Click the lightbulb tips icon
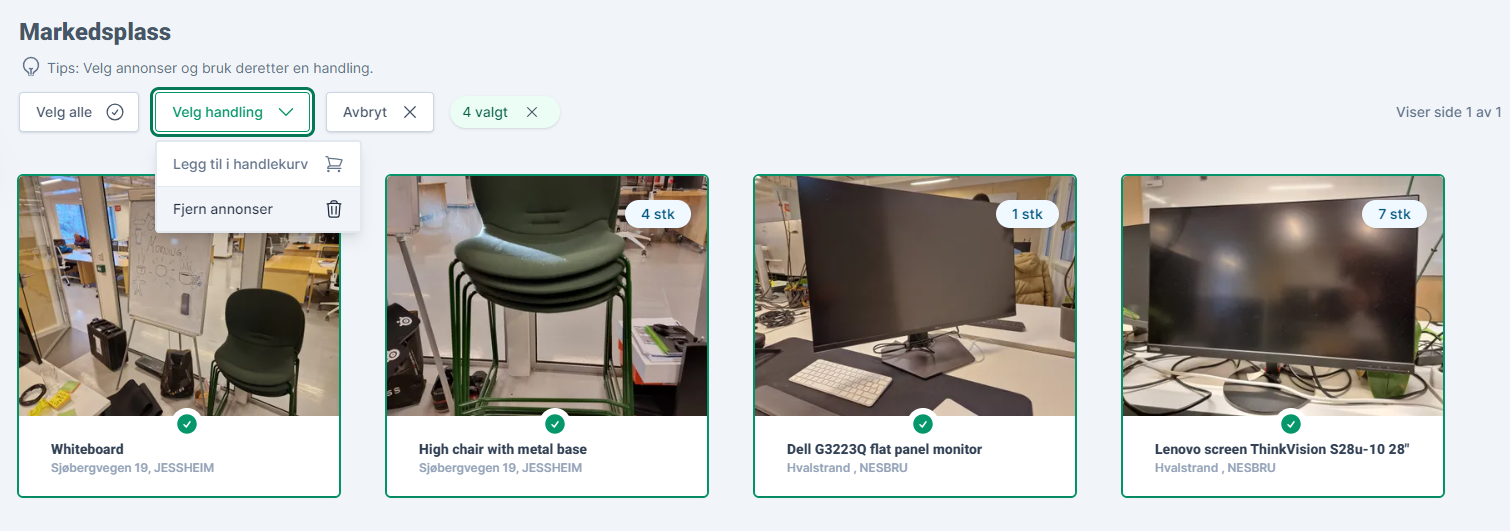Screen dimensions: 1510x531 point(31,67)
